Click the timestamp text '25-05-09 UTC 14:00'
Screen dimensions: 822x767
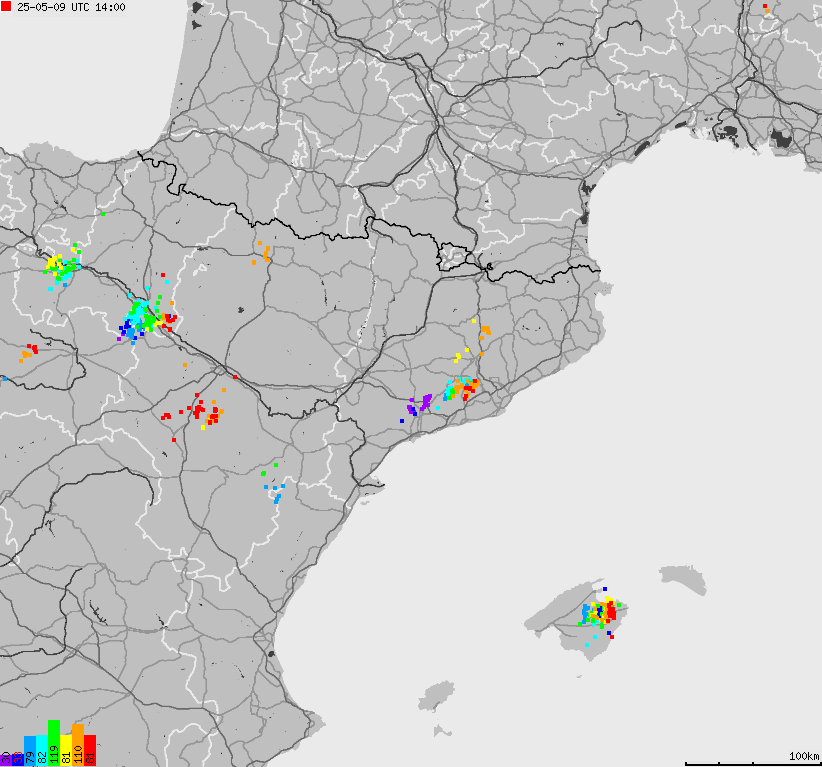coord(71,7)
